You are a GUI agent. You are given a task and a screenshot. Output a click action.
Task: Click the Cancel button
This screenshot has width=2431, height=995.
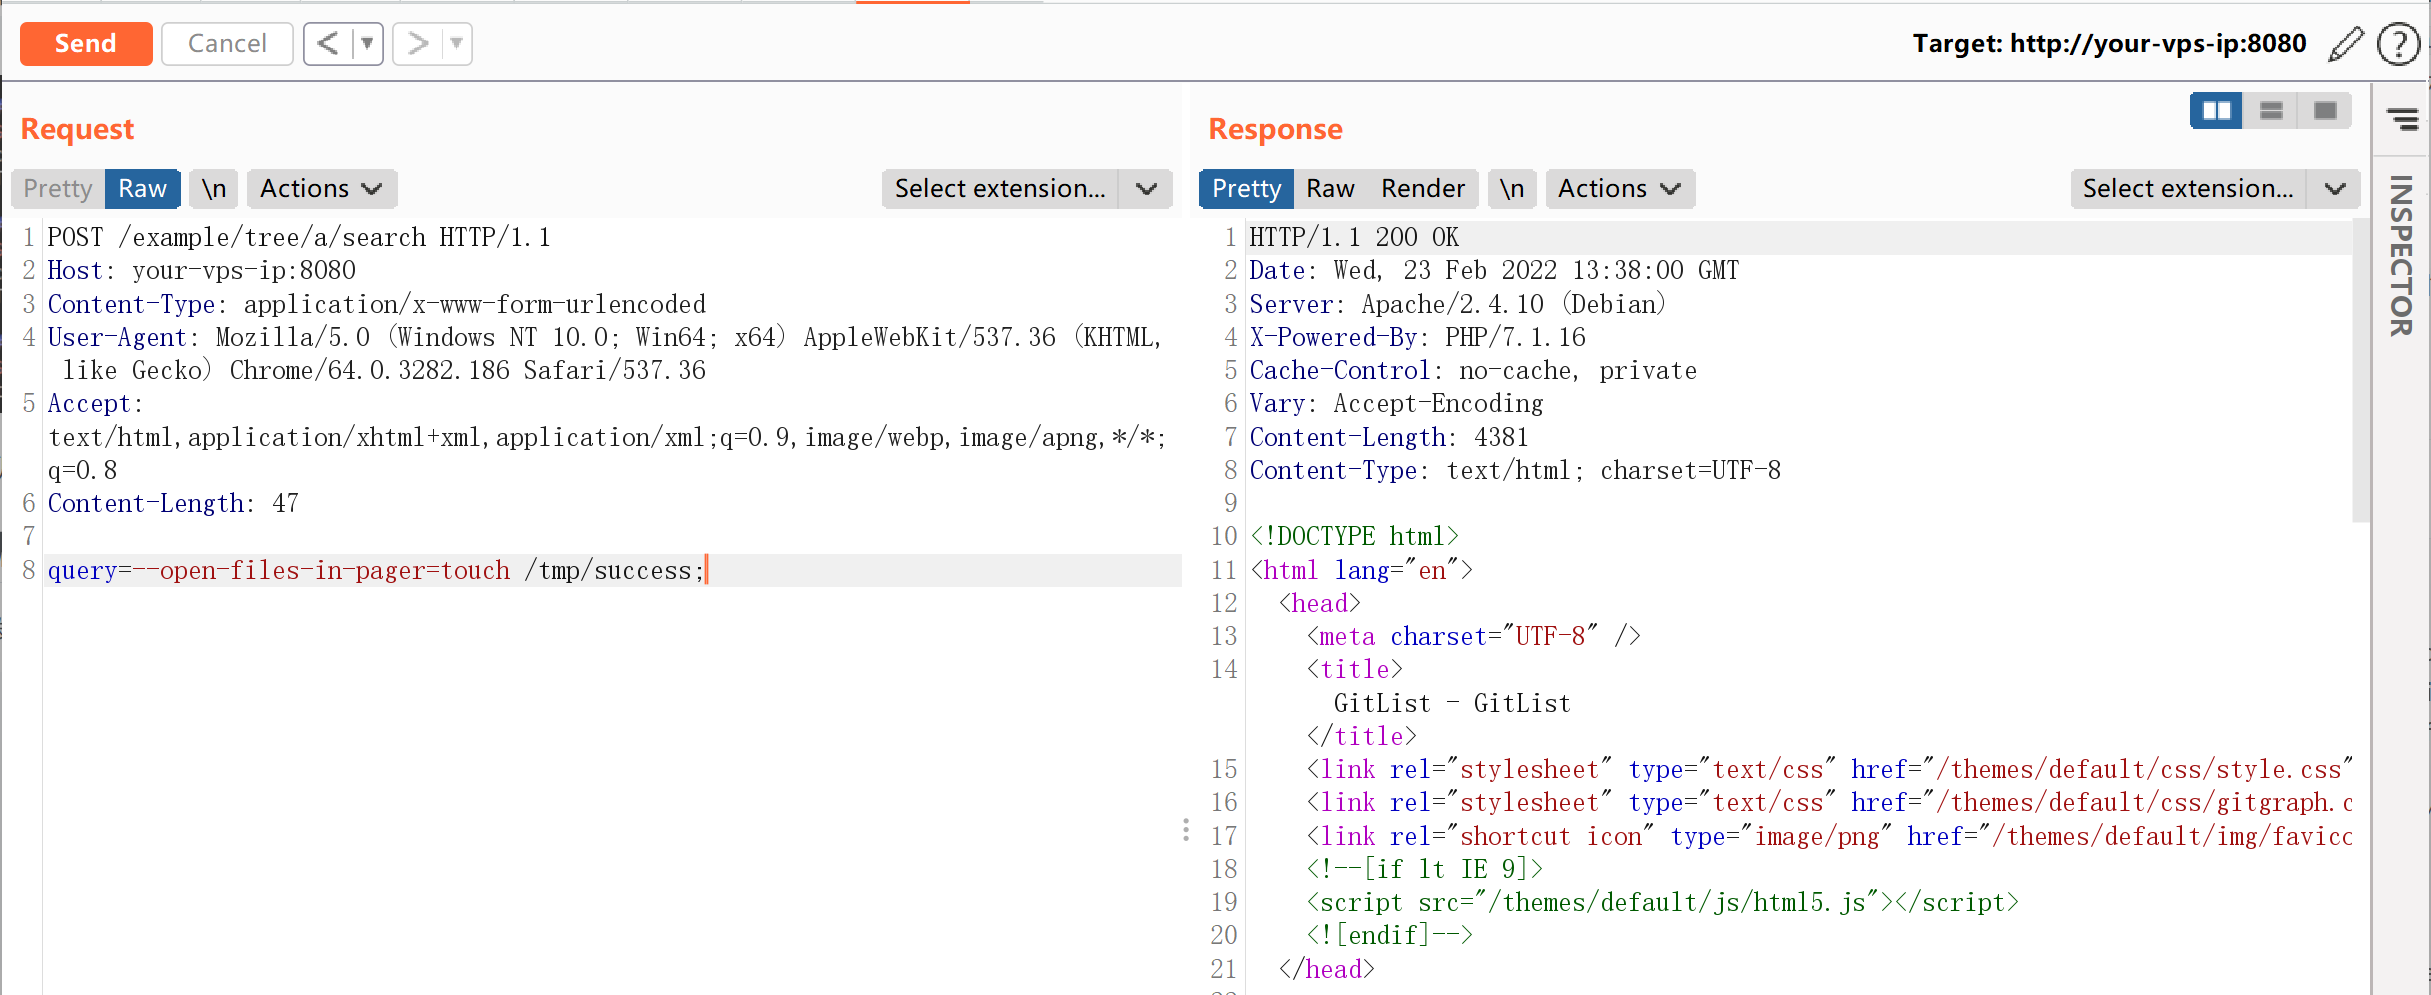point(227,44)
